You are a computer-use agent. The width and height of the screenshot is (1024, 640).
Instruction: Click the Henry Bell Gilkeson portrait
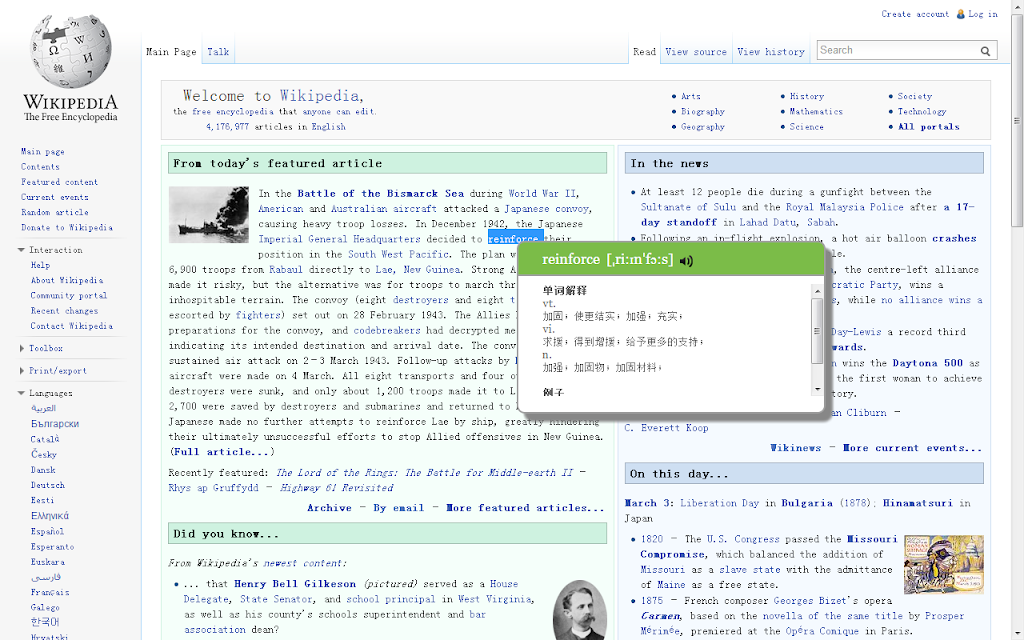(x=579, y=610)
